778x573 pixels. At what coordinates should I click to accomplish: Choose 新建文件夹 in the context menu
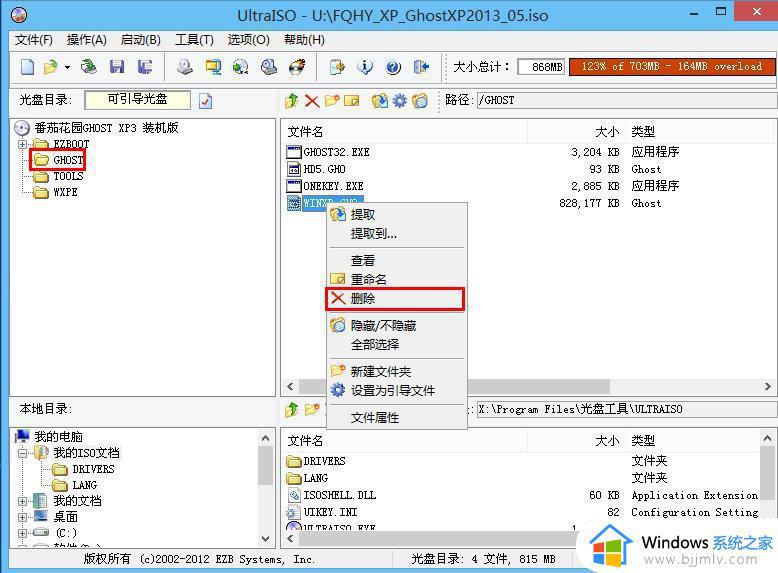[396, 372]
